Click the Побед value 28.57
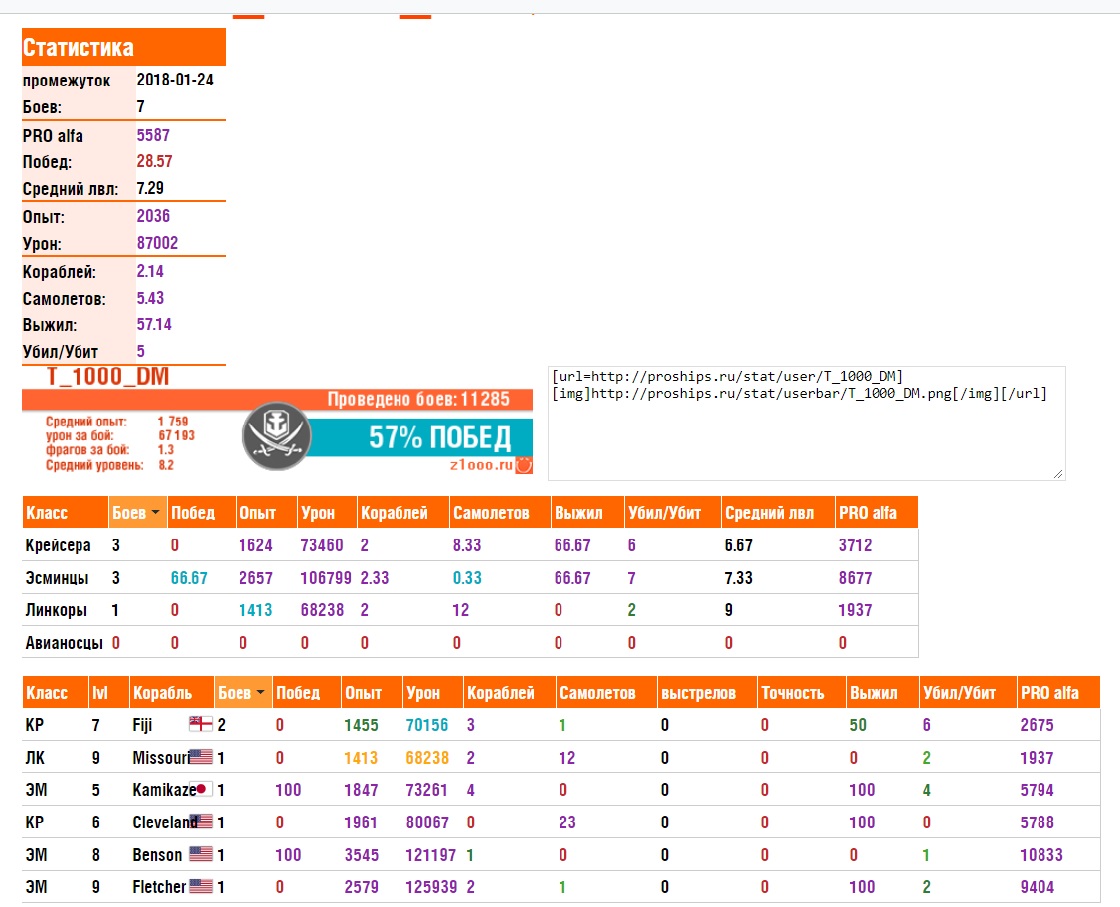This screenshot has width=1120, height=907. point(154,161)
